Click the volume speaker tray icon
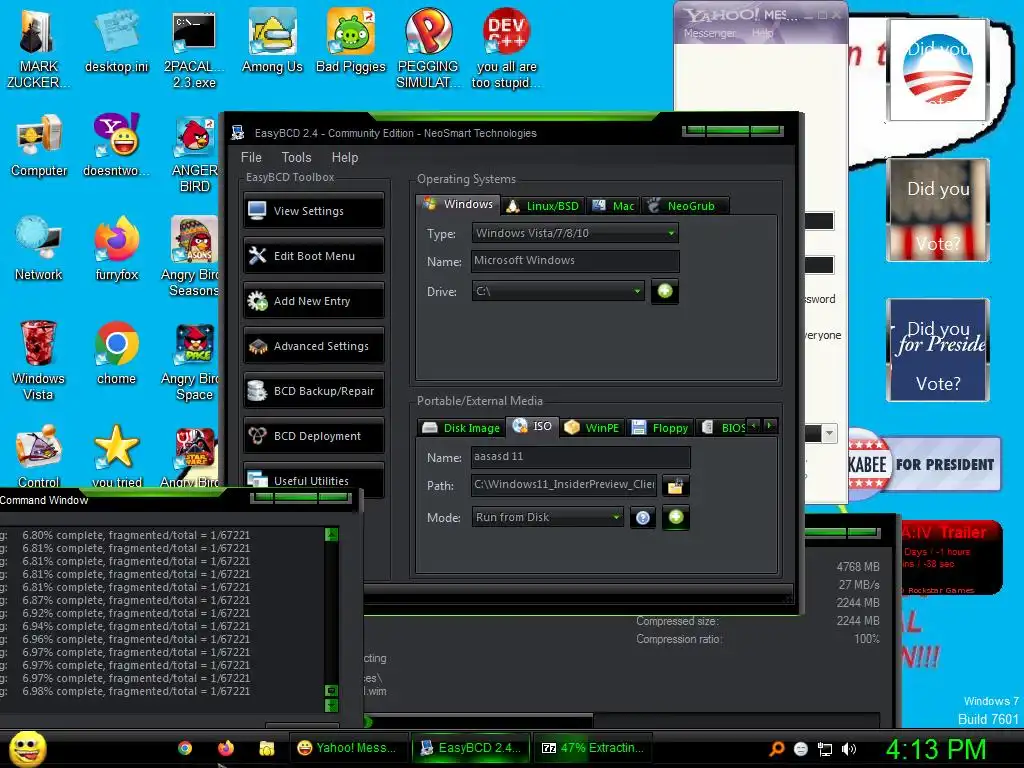Image resolution: width=1024 pixels, height=768 pixels. point(849,749)
